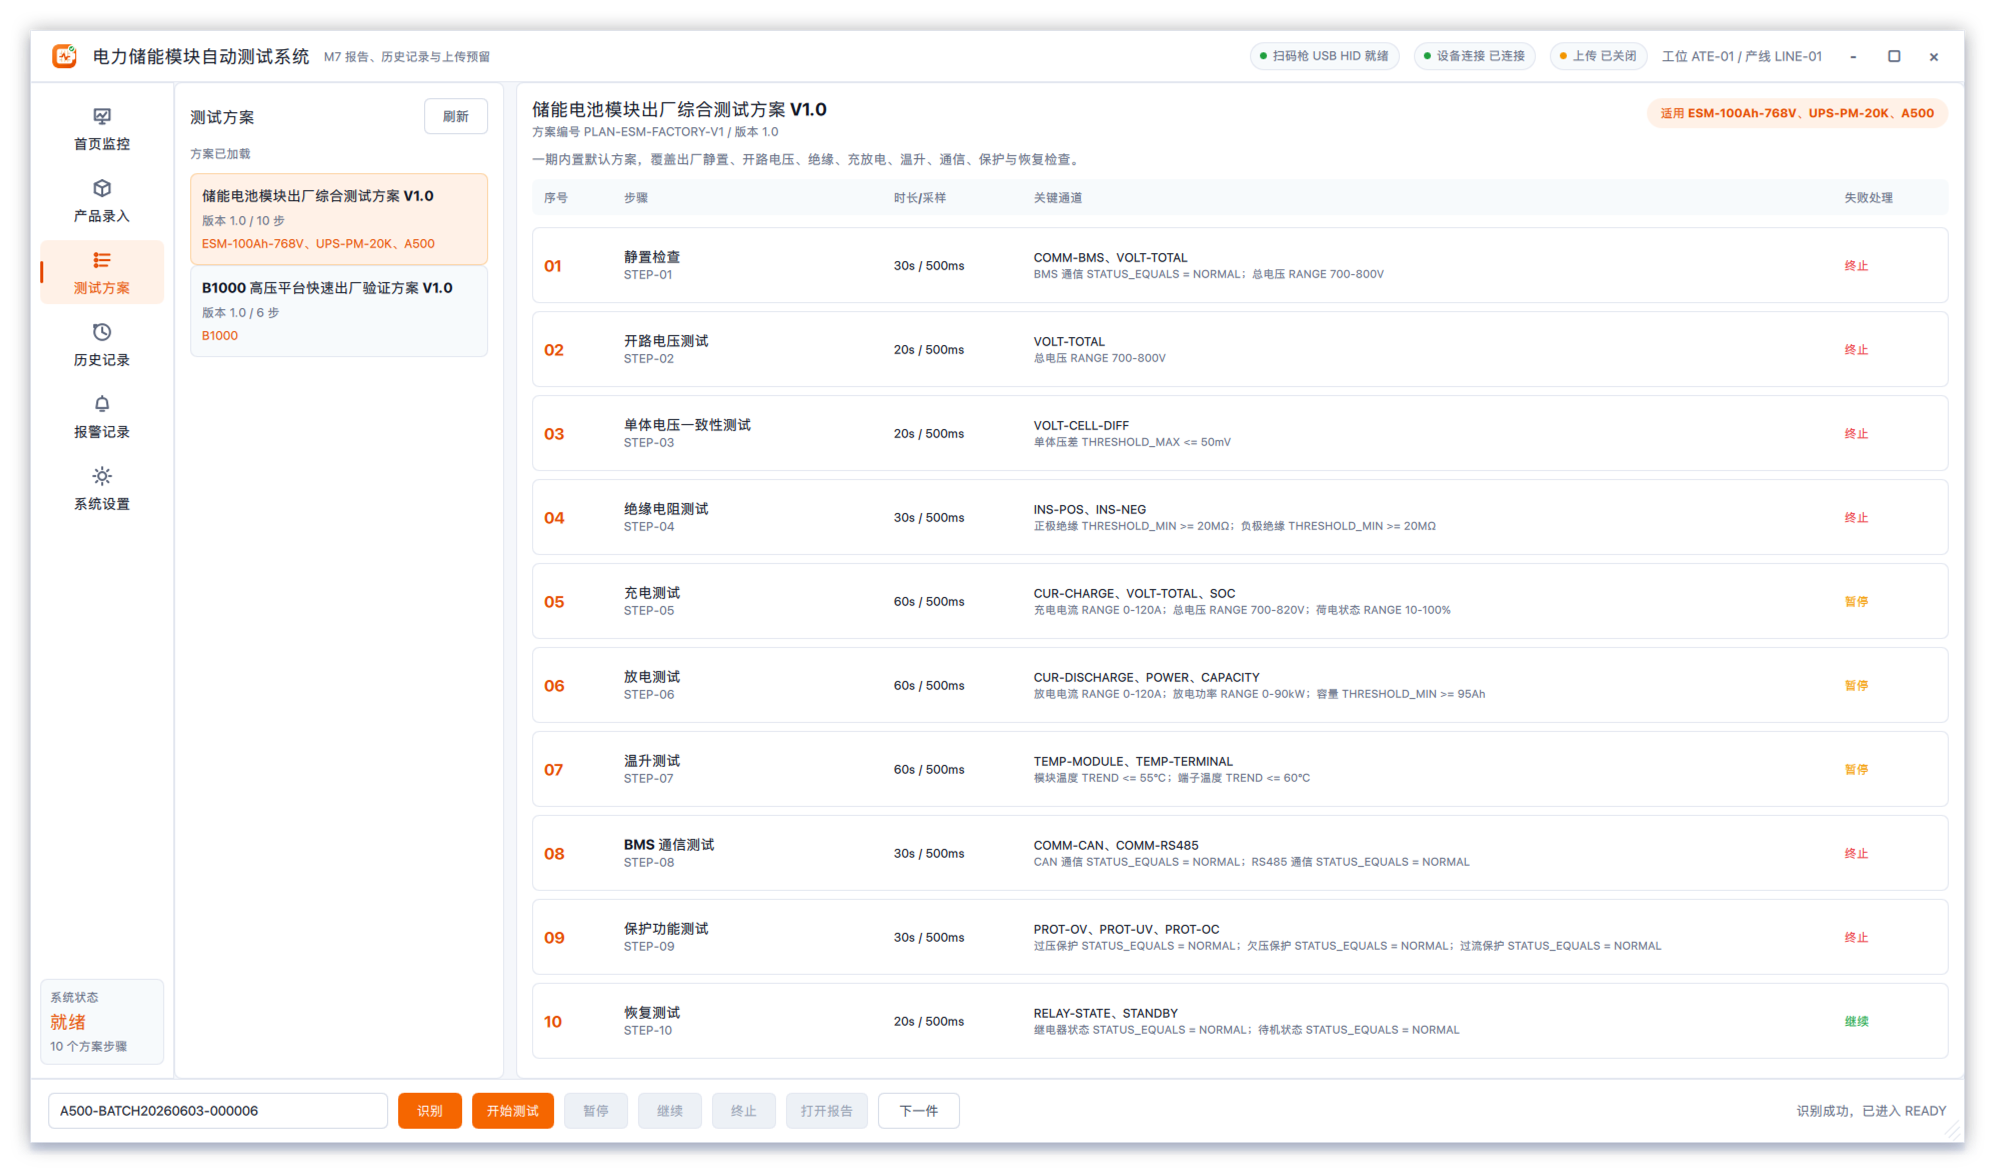Go to 系统设置 page
Image resolution: width=1995 pixels, height=1173 pixels.
(x=102, y=489)
